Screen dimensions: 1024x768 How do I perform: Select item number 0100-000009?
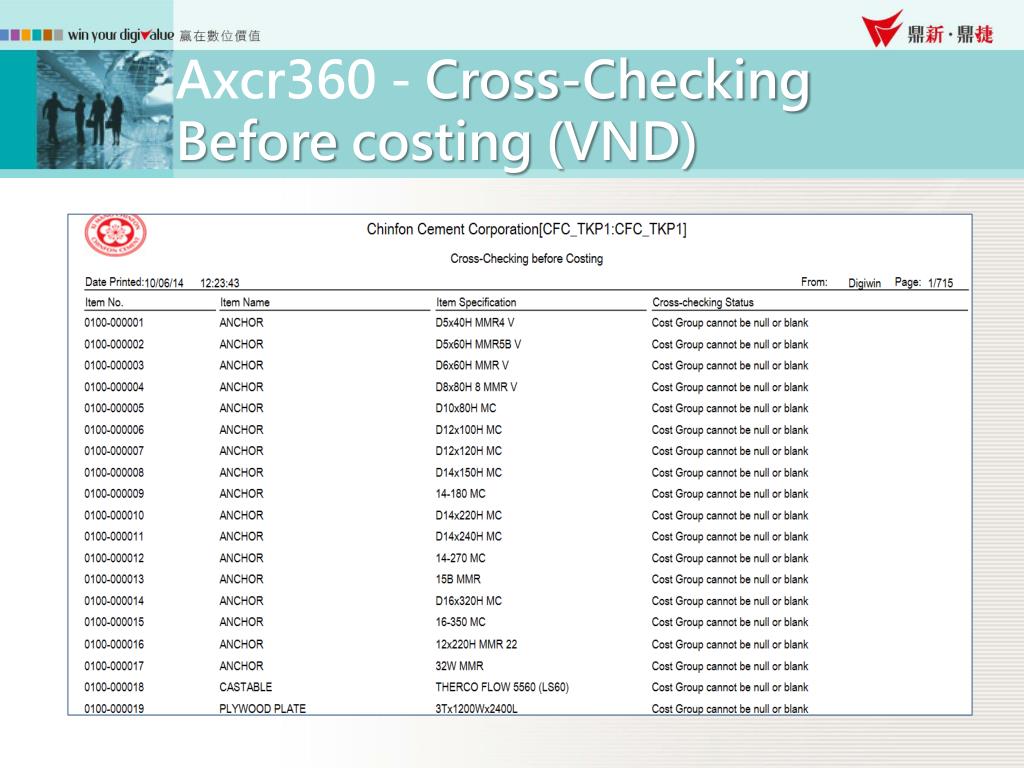tap(114, 494)
